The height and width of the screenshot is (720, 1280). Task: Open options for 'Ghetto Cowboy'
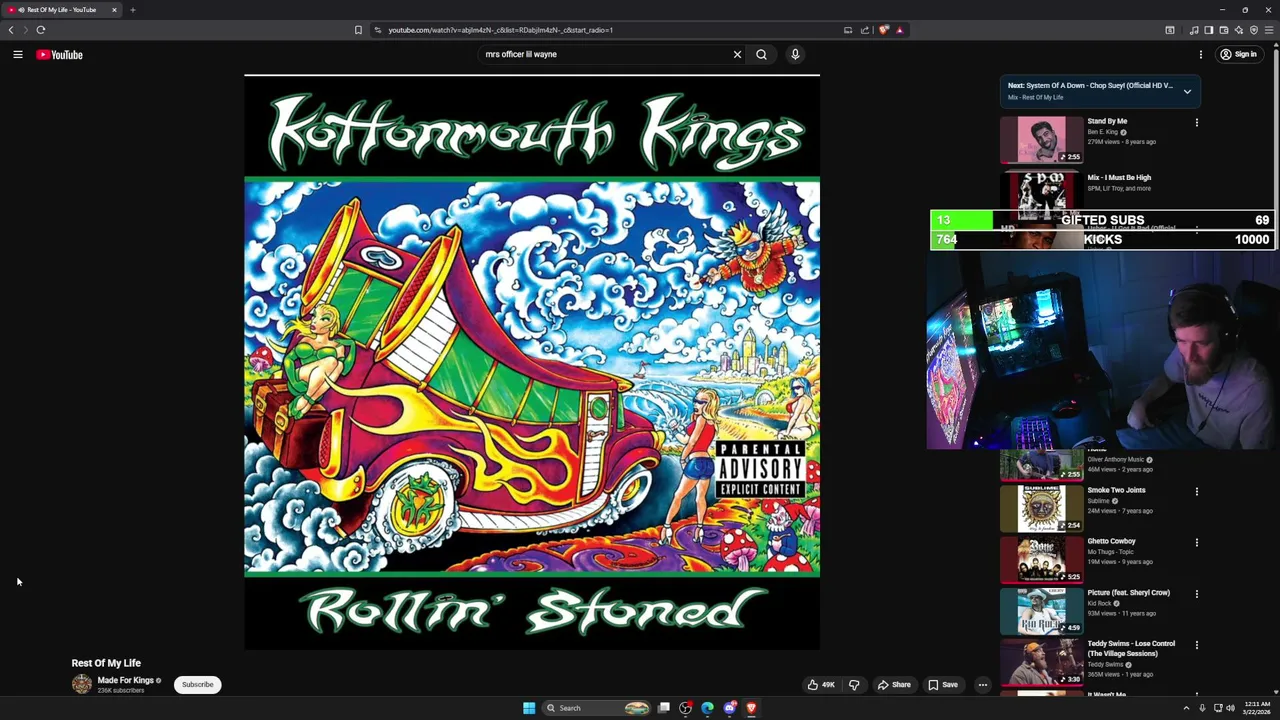coord(1196,543)
